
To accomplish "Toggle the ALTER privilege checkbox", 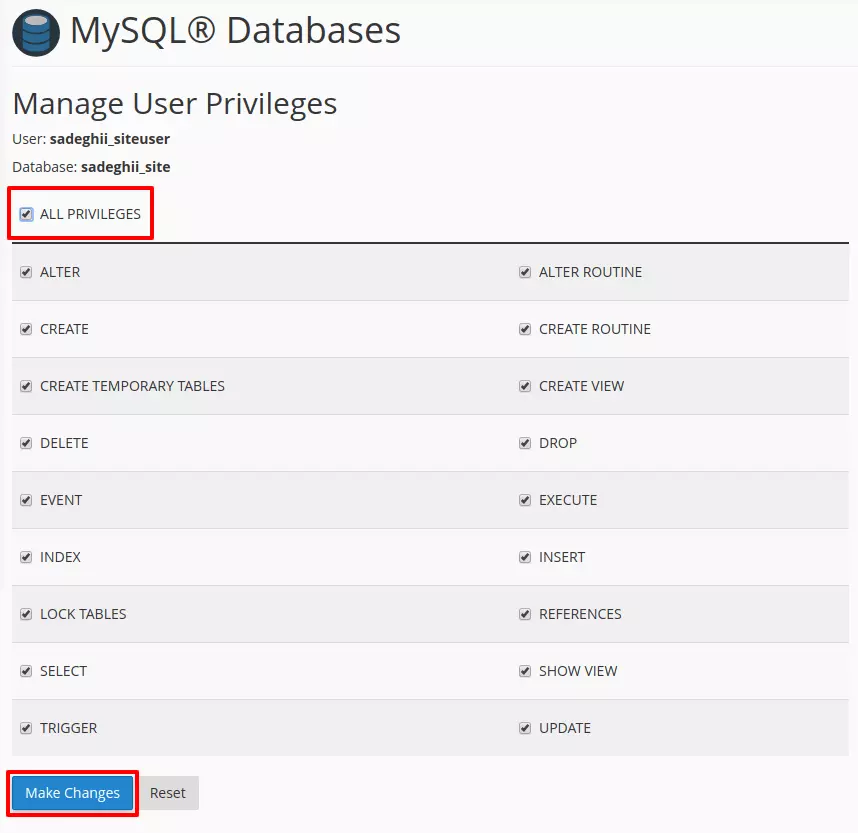I will click(x=26, y=272).
